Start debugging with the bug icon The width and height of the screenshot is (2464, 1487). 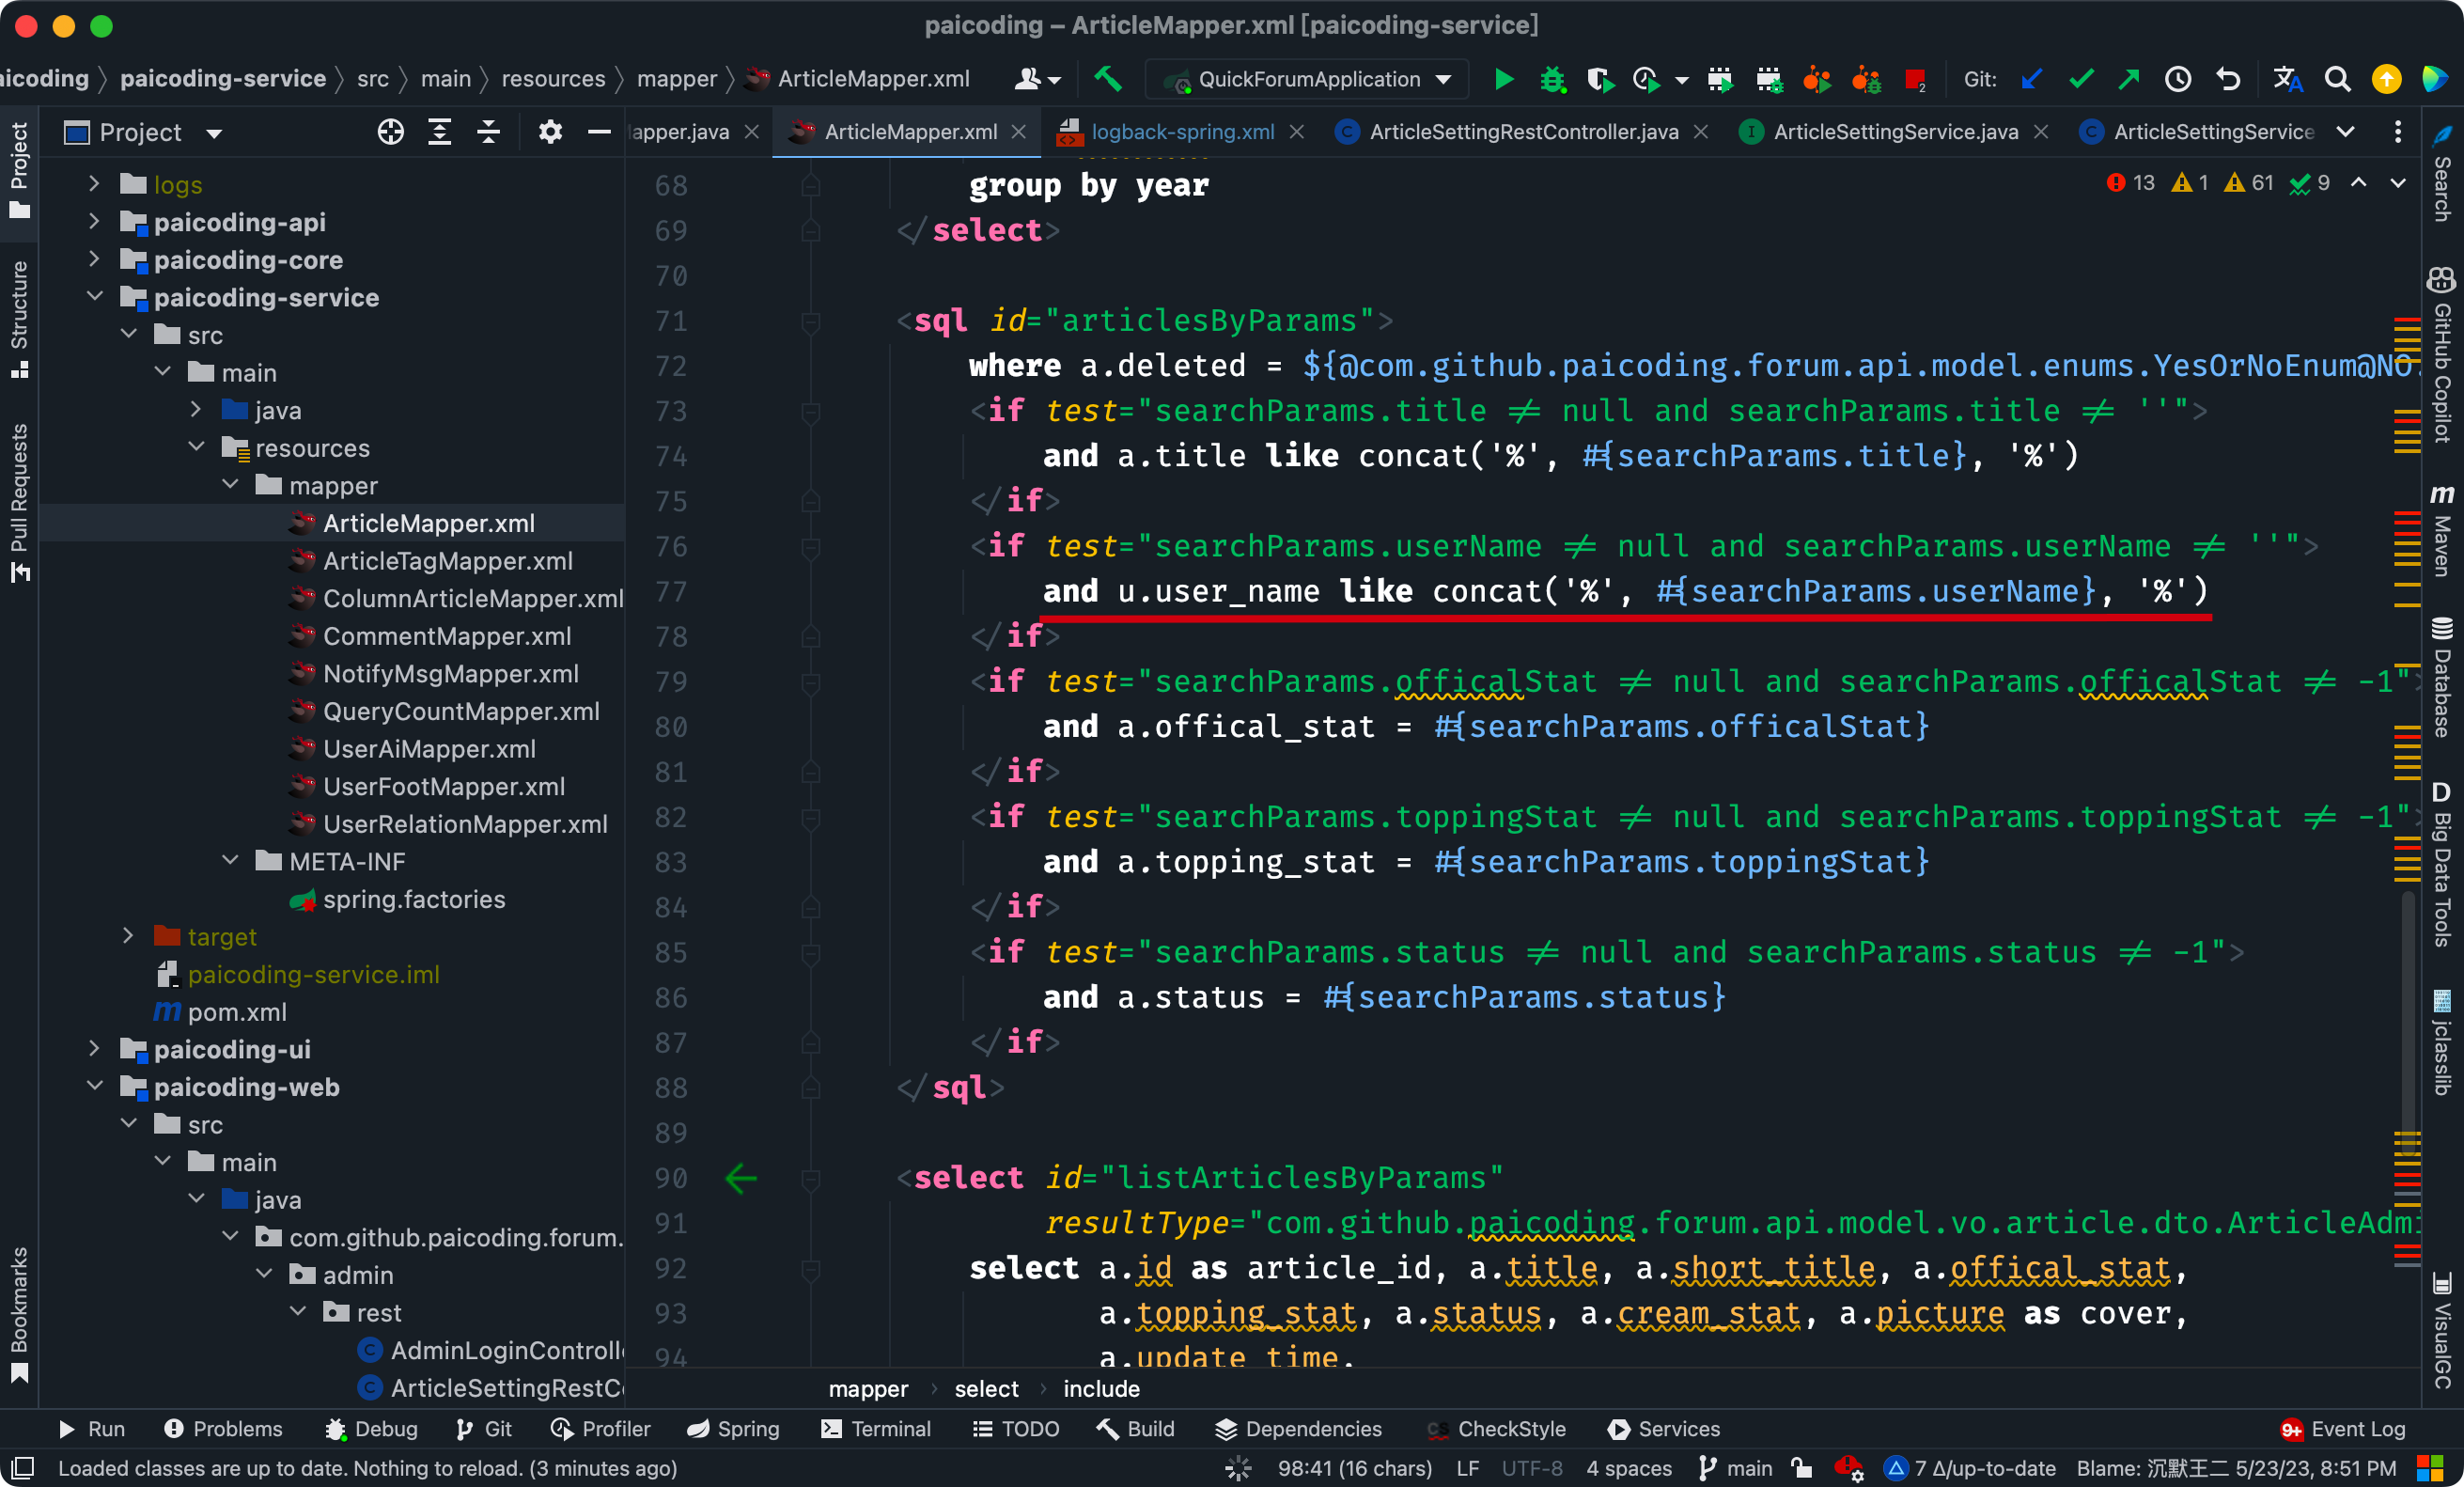pos(1552,79)
